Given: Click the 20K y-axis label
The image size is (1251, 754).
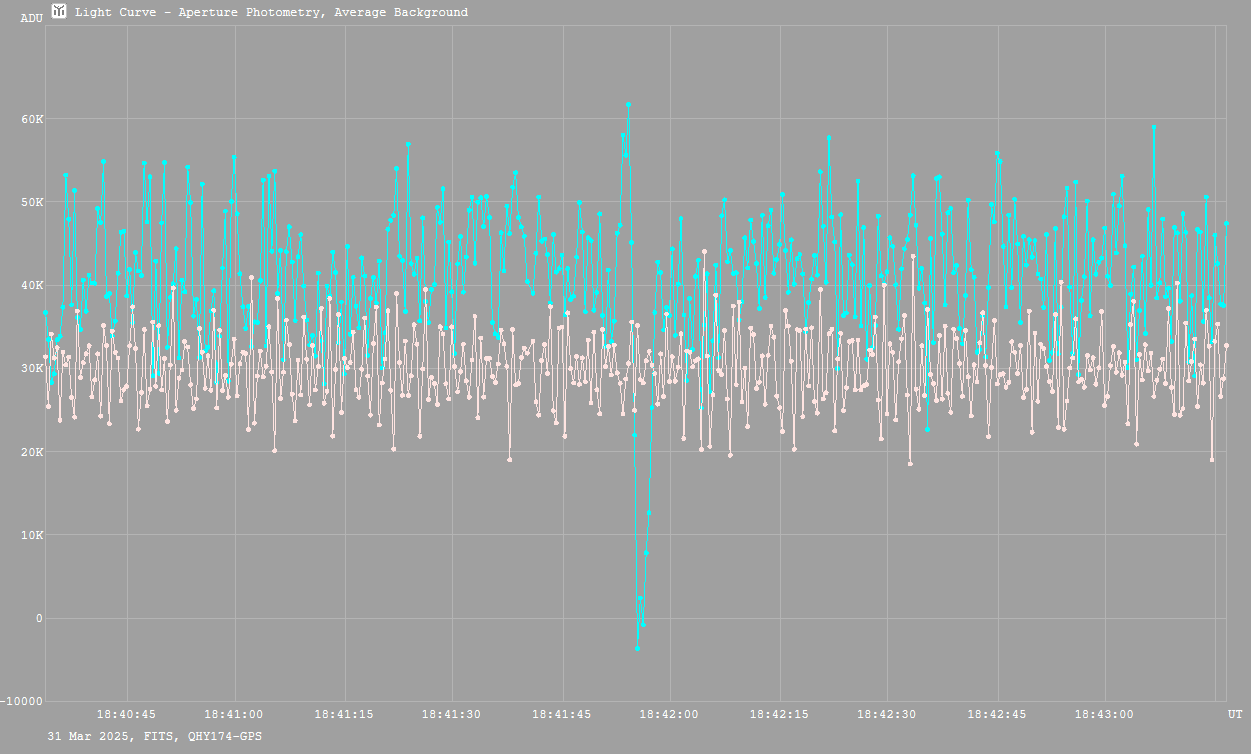Looking at the screenshot, I should (32, 452).
